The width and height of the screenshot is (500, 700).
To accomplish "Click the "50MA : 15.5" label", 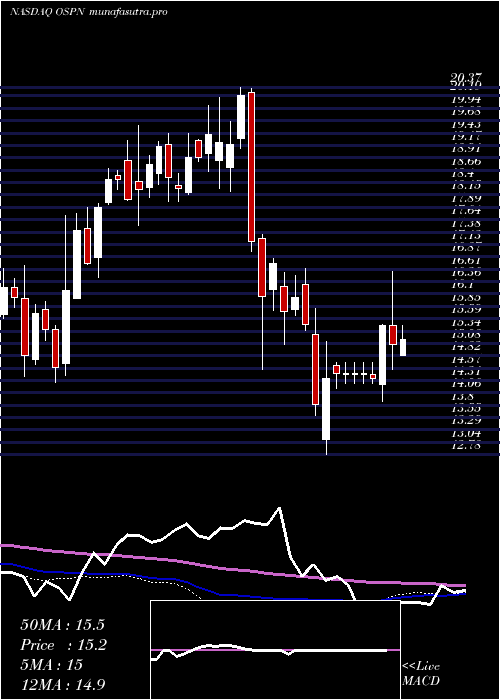I will (62, 625).
